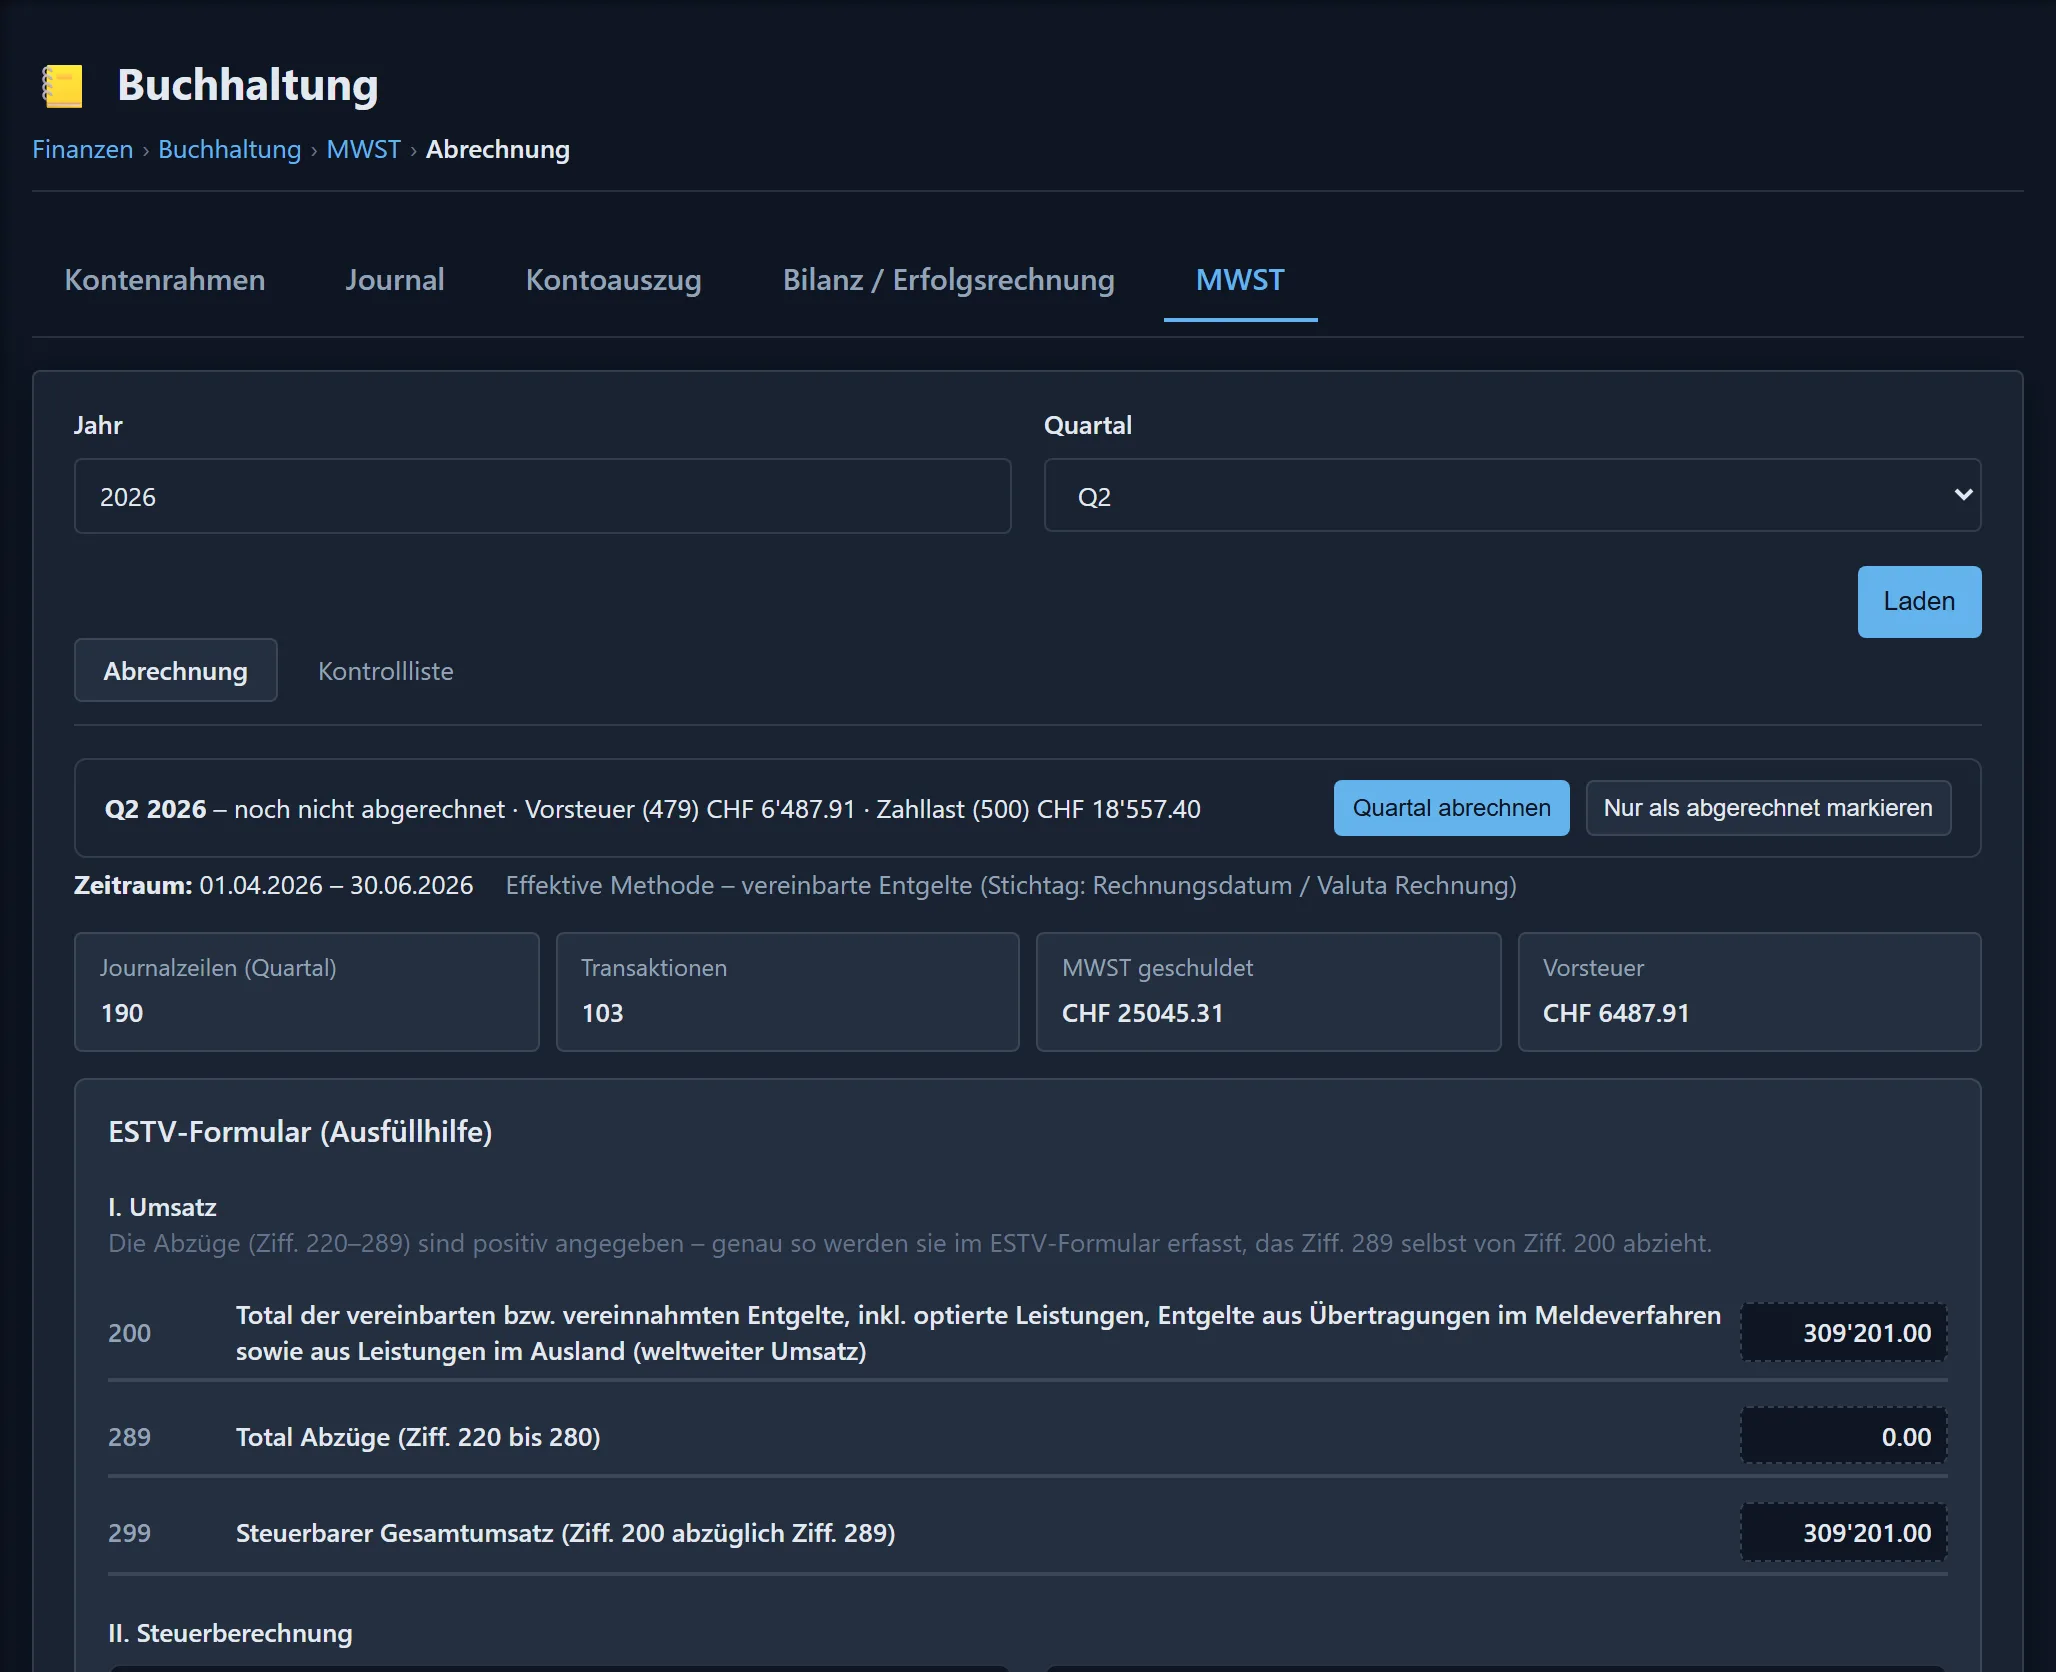This screenshot has height=1672, width=2056.
Task: Open the Quartal dropdown showing Q2
Action: 1512,496
